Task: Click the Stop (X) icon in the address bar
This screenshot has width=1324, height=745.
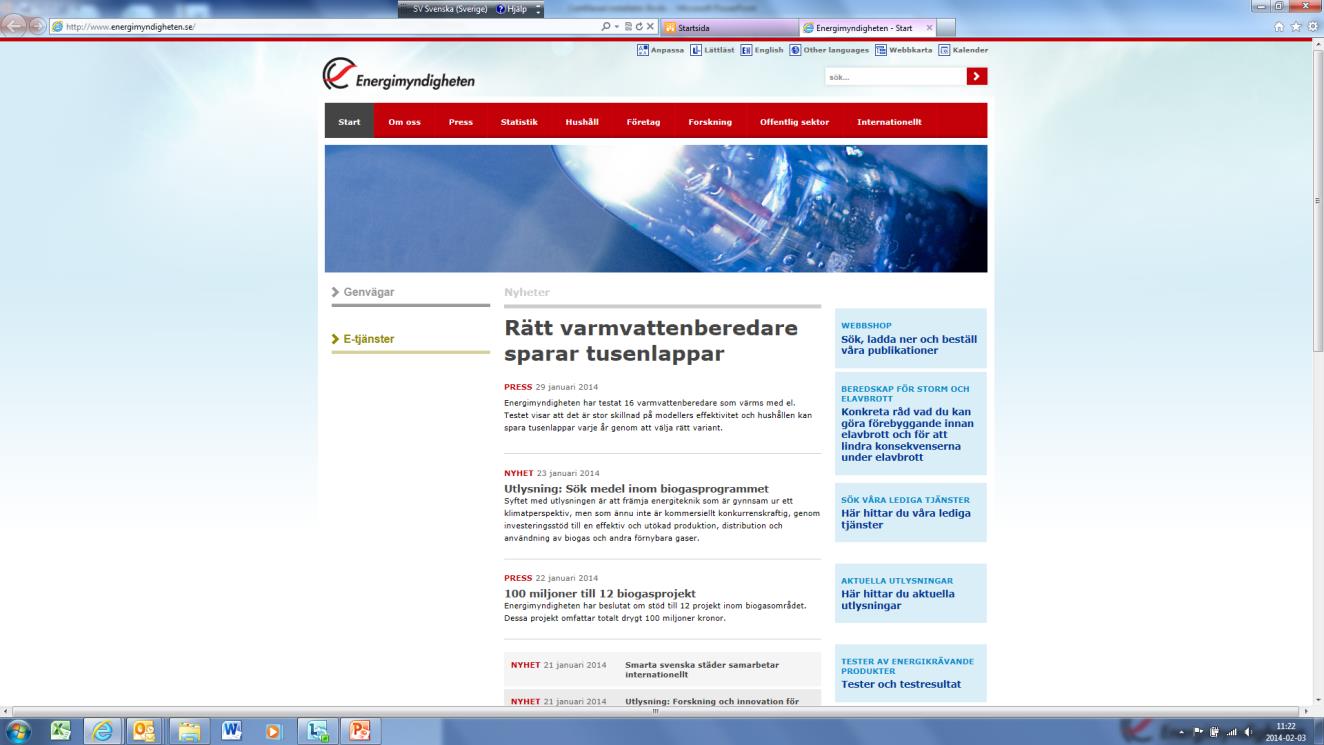Action: click(x=651, y=27)
